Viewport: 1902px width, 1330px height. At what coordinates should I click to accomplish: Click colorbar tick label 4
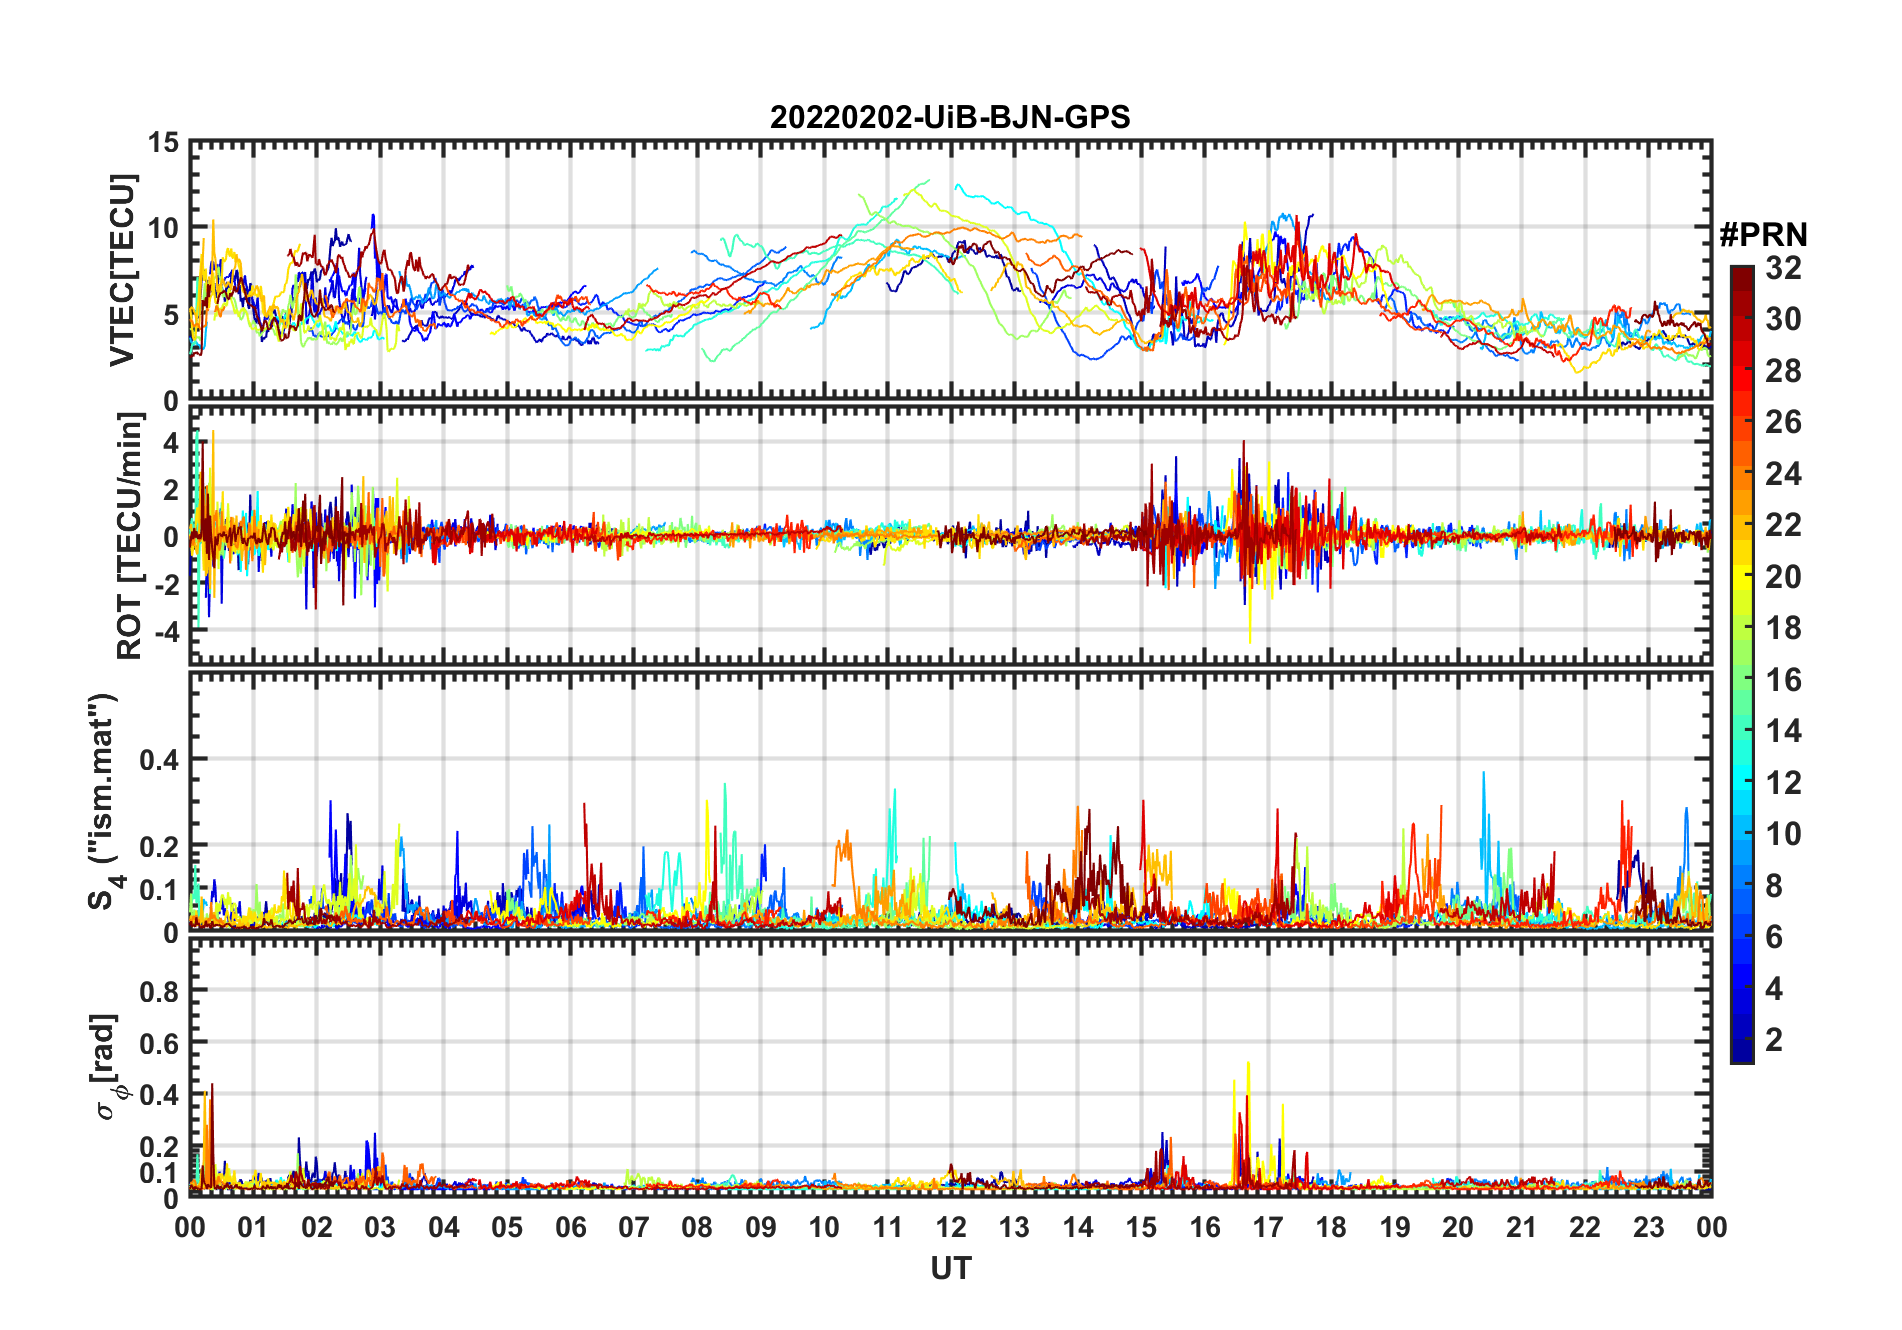pyautogui.click(x=1774, y=988)
